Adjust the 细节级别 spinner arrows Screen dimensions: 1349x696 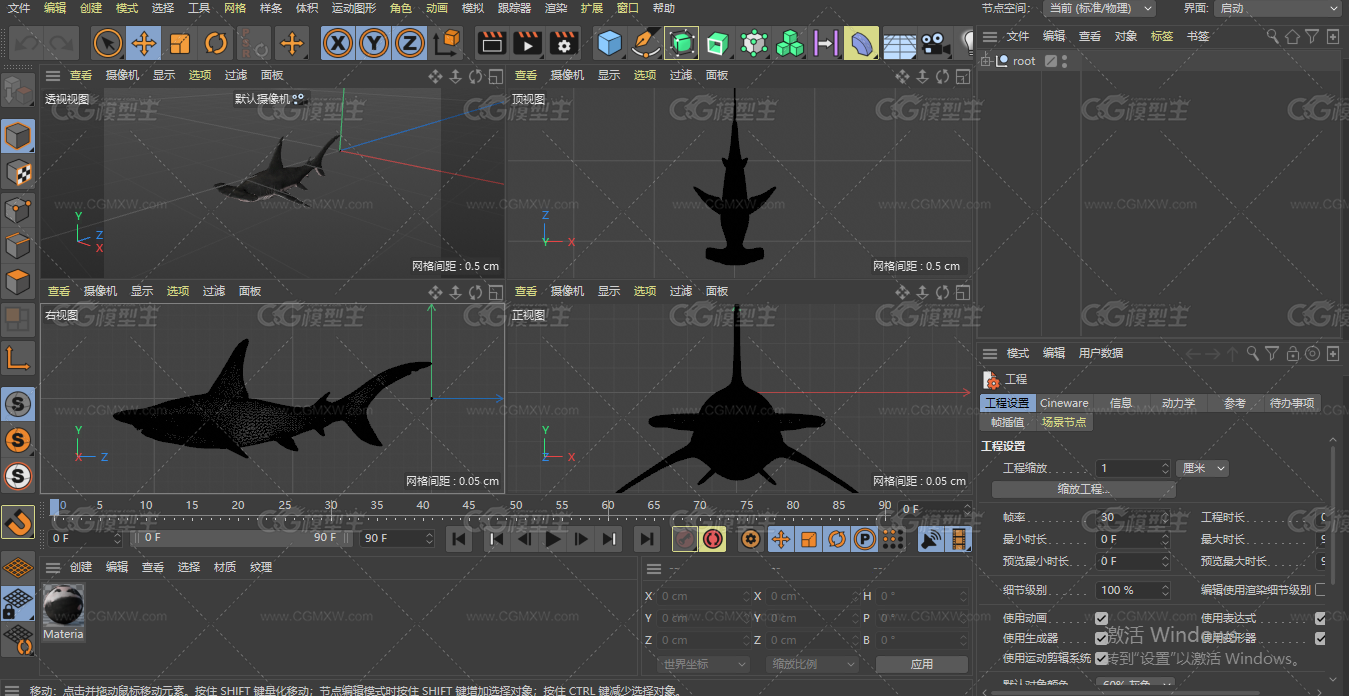pyautogui.click(x=1165, y=590)
